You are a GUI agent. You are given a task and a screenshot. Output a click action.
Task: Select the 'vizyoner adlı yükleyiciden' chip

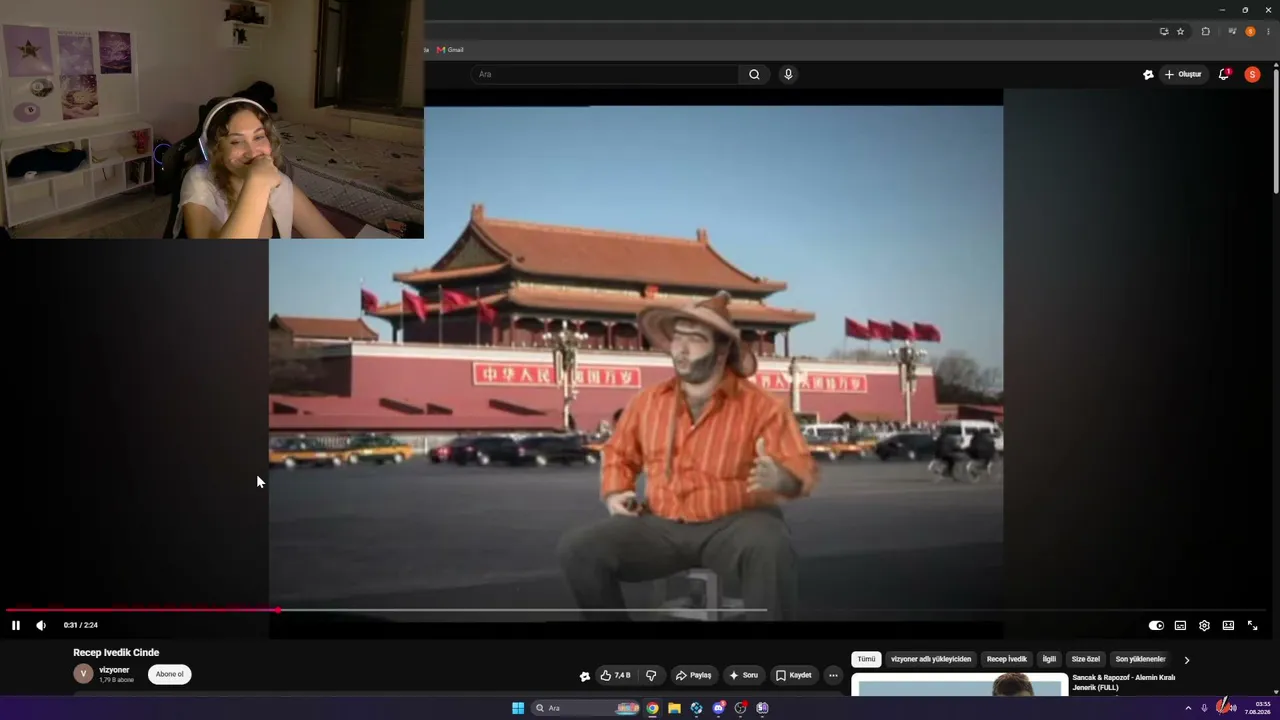pos(931,659)
